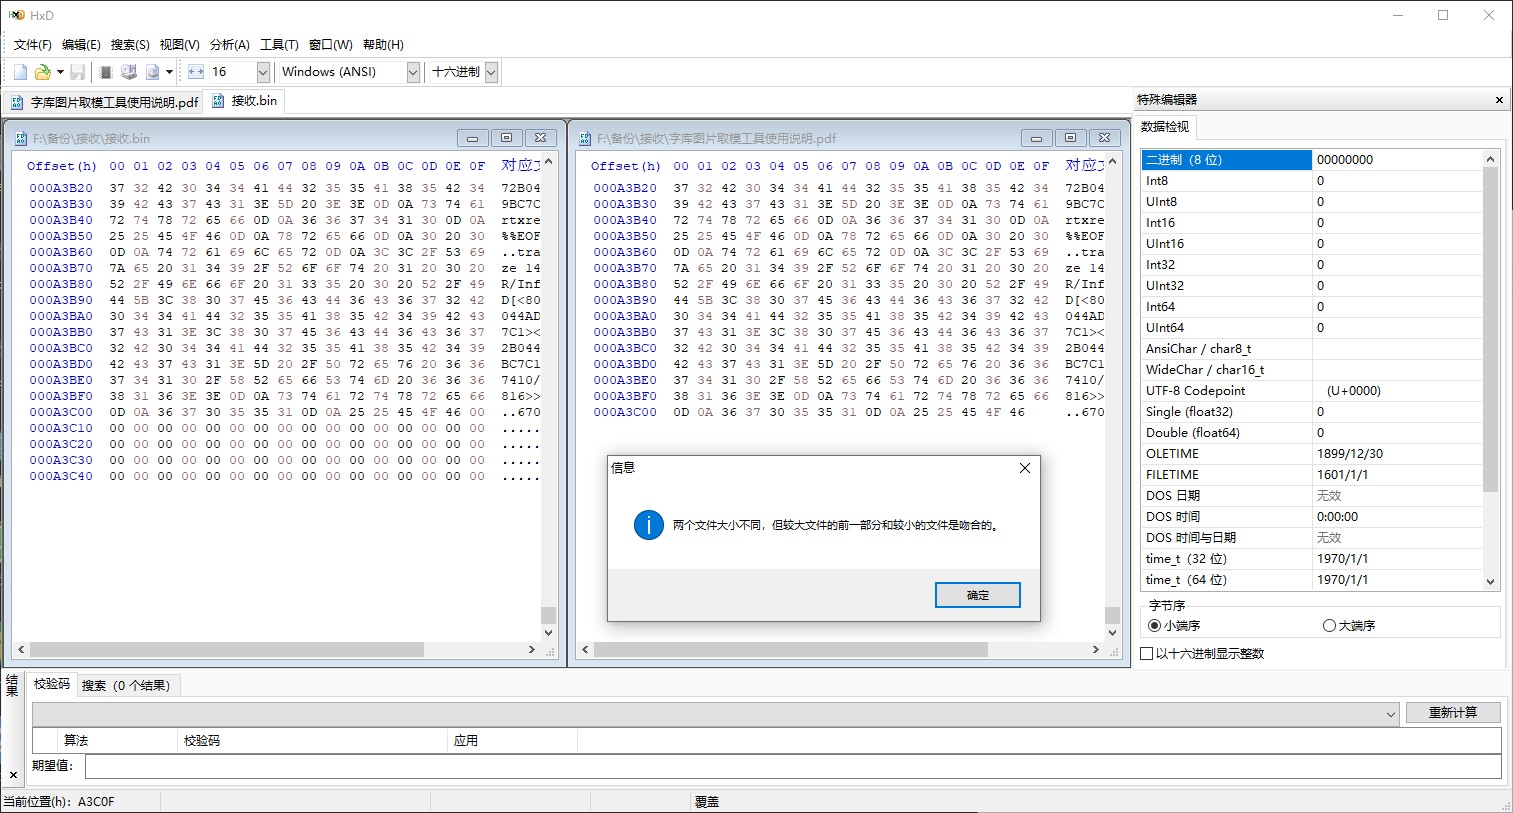Viewport: 1513px width, 813px height.
Task: Select the FILETIME row
Action: point(1312,475)
